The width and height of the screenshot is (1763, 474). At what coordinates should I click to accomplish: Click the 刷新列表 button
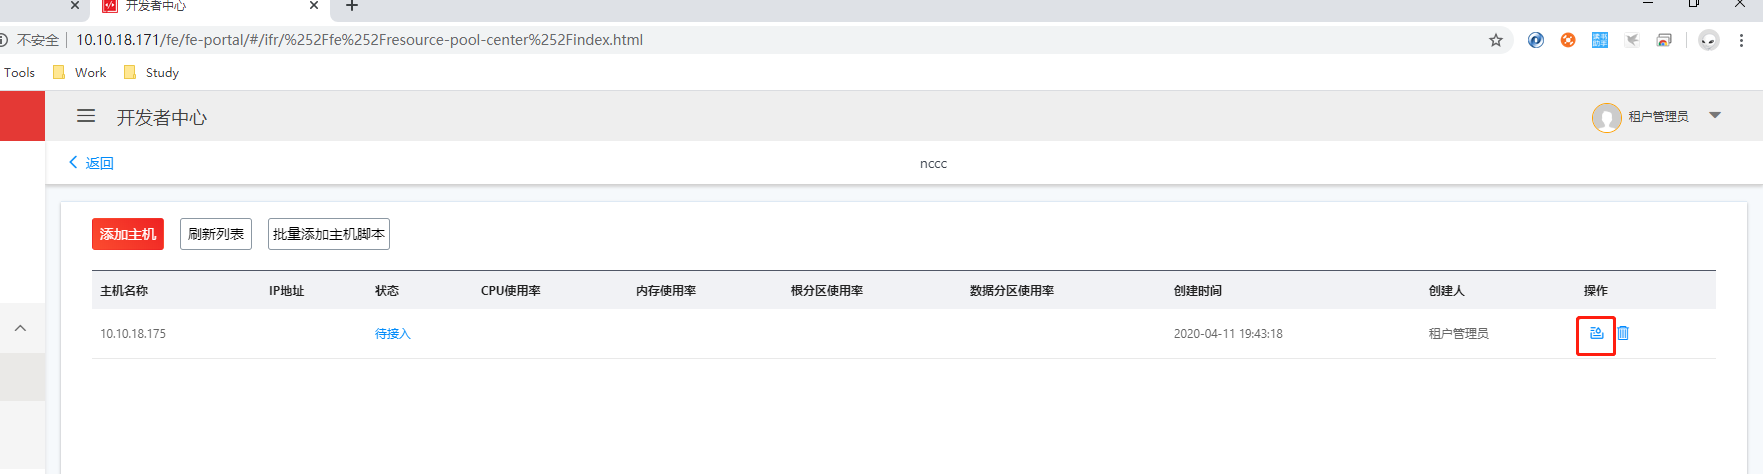tap(216, 234)
